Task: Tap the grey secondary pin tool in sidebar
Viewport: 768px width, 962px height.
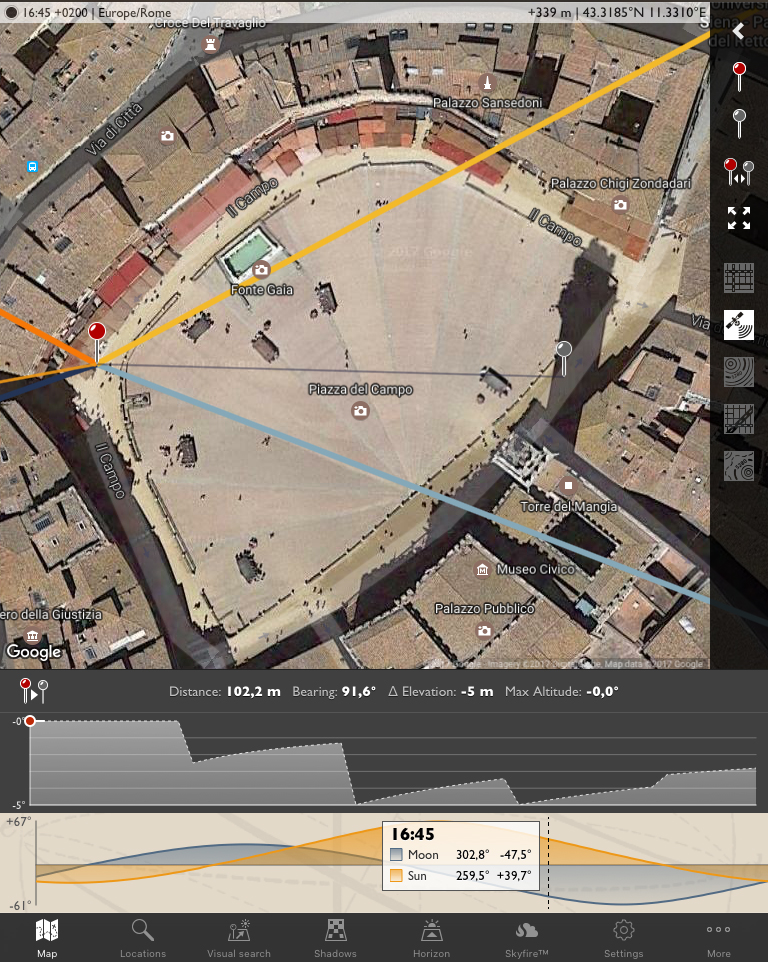Action: pos(739,123)
